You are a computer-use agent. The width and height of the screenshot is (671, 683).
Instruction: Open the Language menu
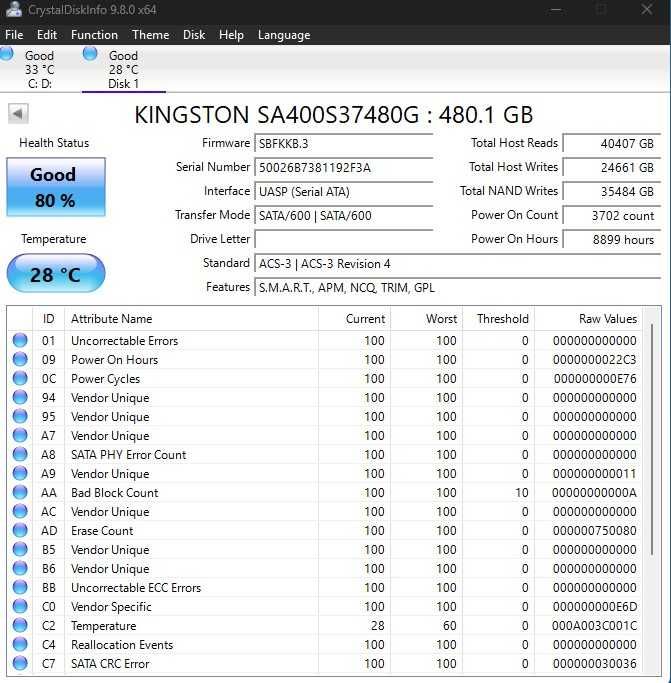(x=284, y=35)
